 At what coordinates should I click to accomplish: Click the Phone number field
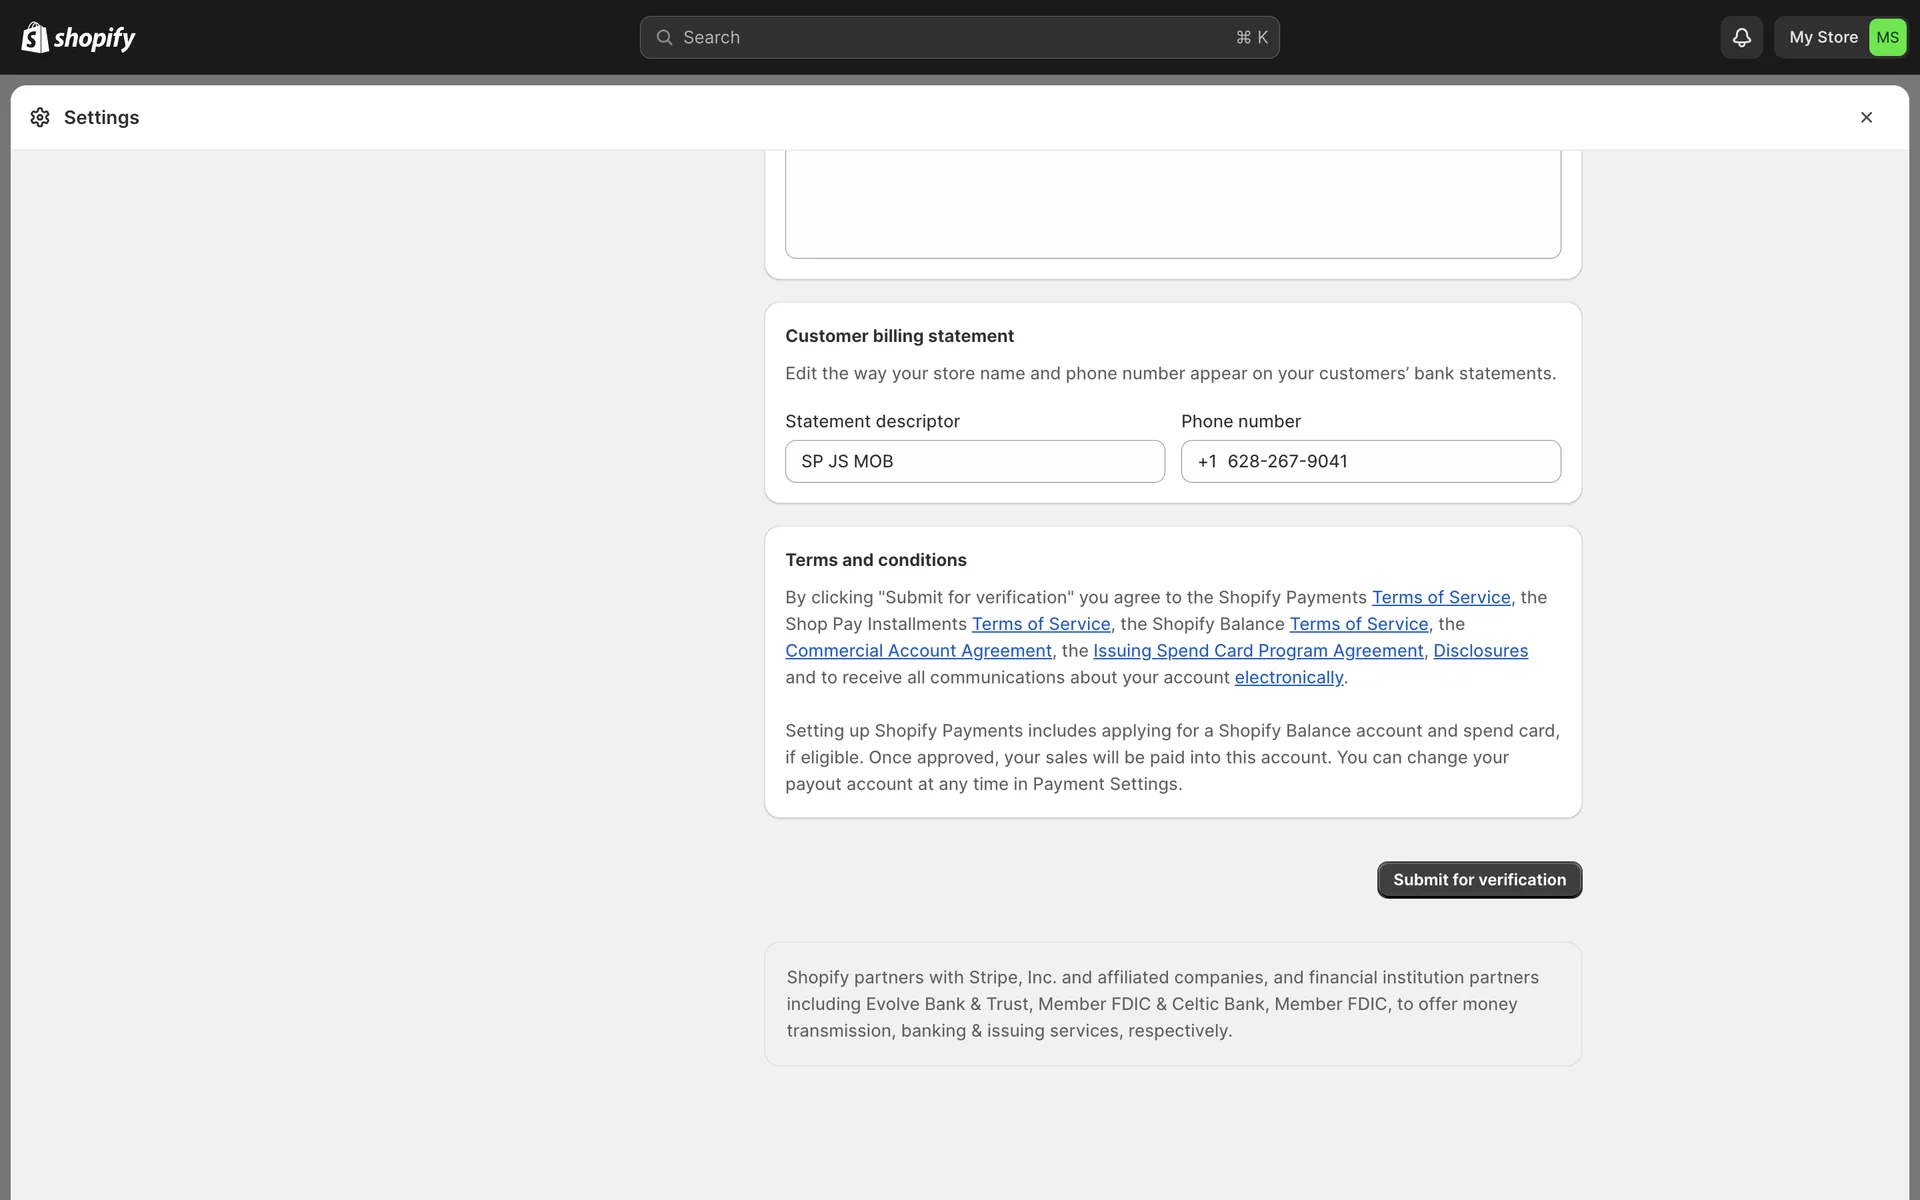(1370, 461)
